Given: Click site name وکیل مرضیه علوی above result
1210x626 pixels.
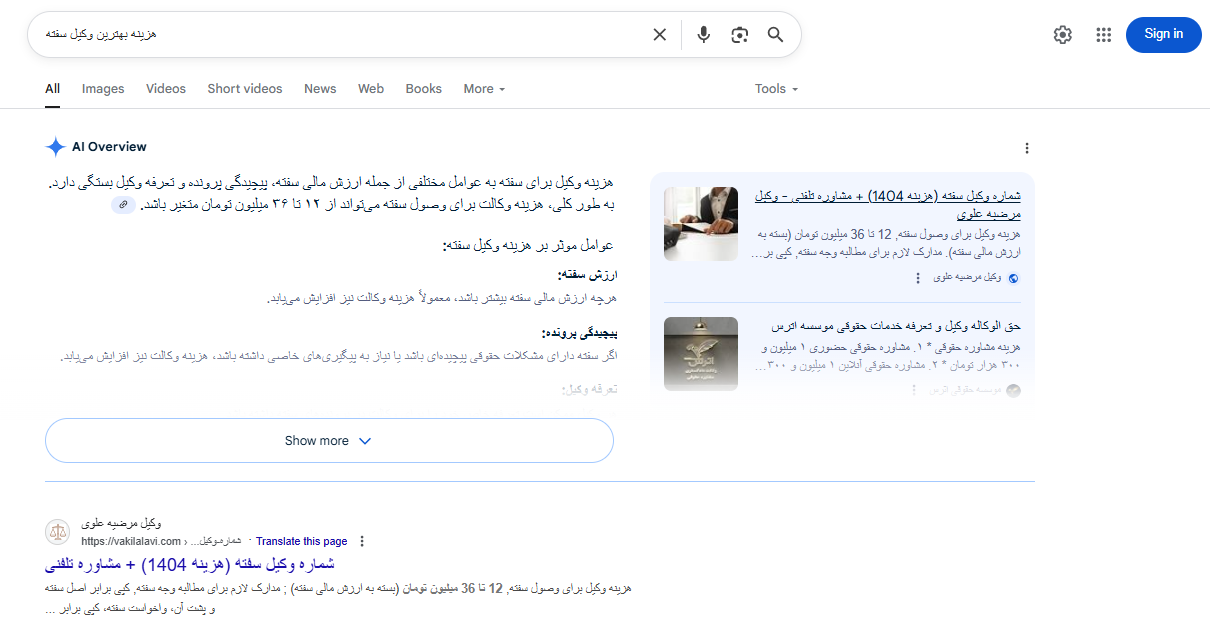Looking at the screenshot, I should point(121,523).
